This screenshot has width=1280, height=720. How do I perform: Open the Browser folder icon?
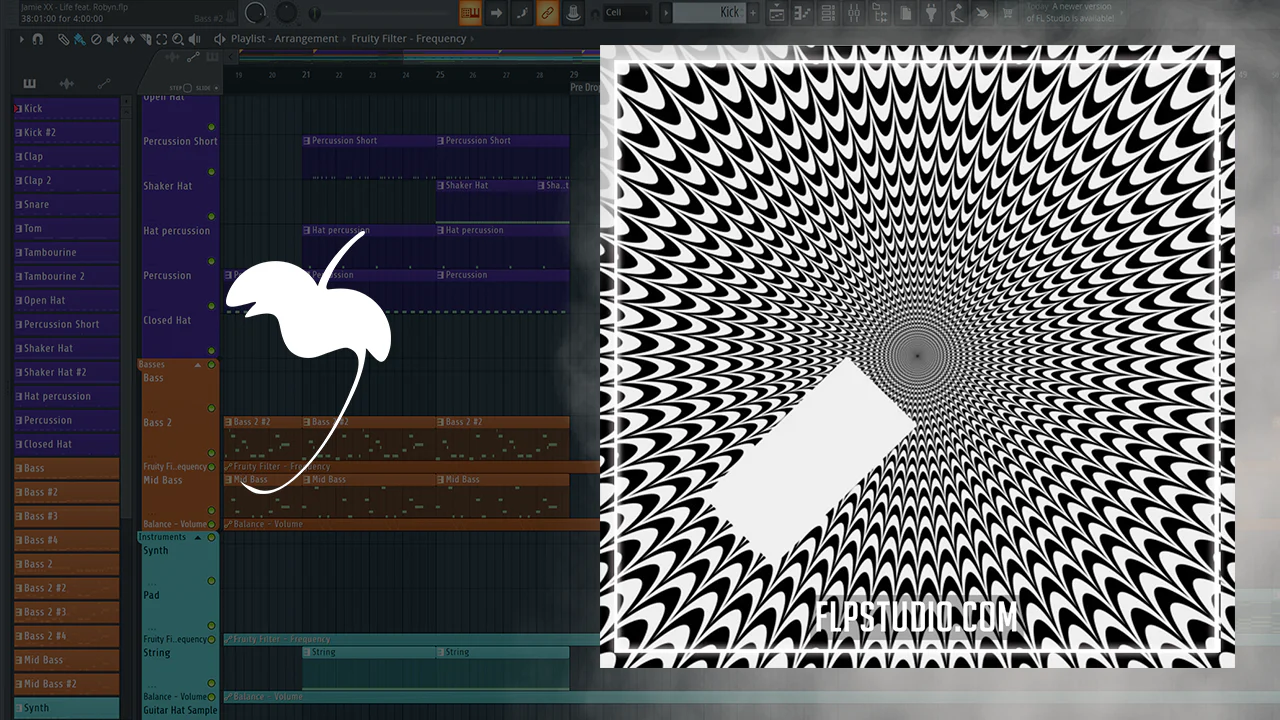pyautogui.click(x=880, y=13)
